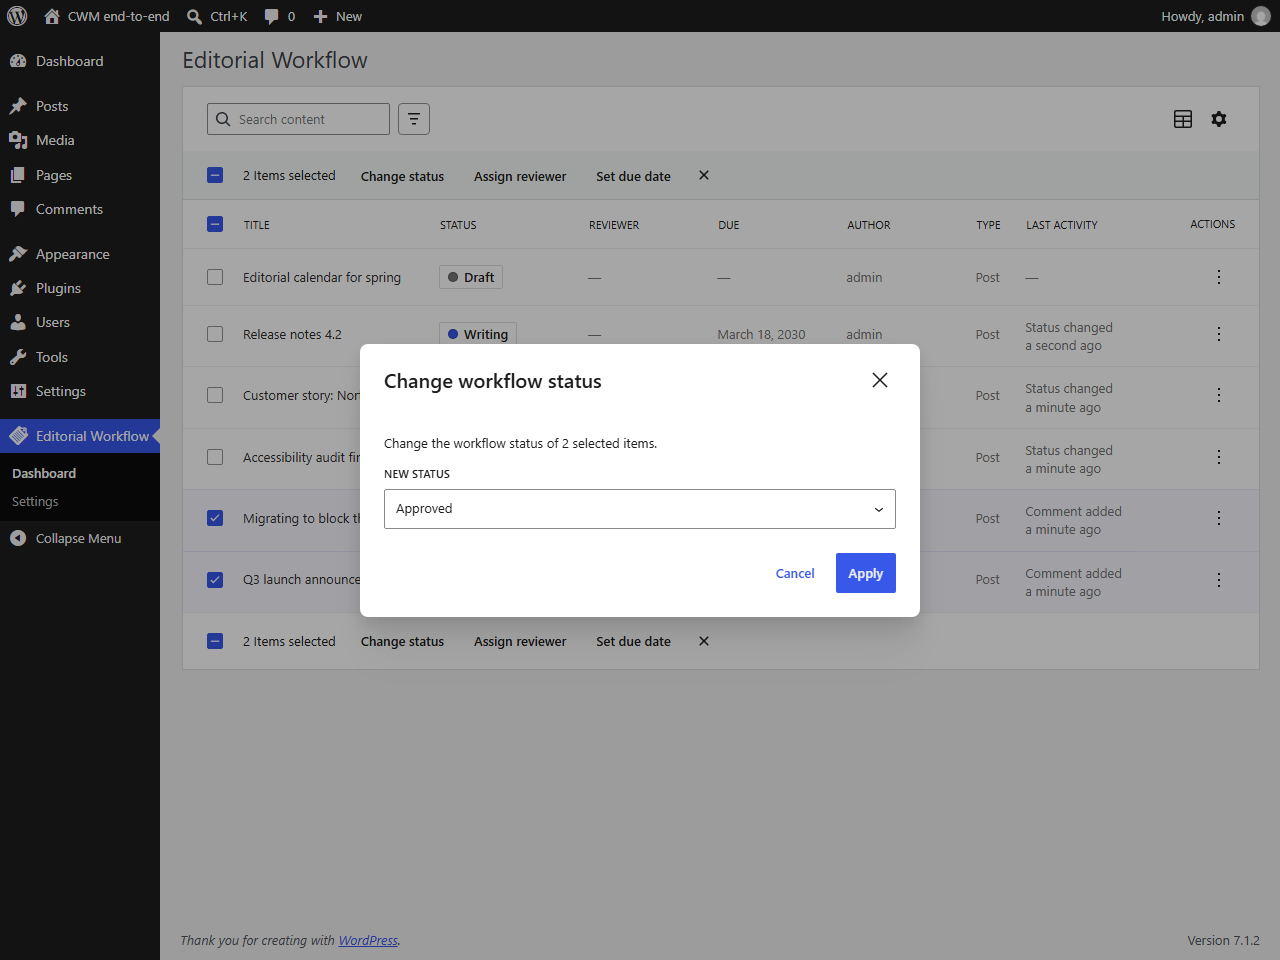Open the Ctrl+K command search

217,16
